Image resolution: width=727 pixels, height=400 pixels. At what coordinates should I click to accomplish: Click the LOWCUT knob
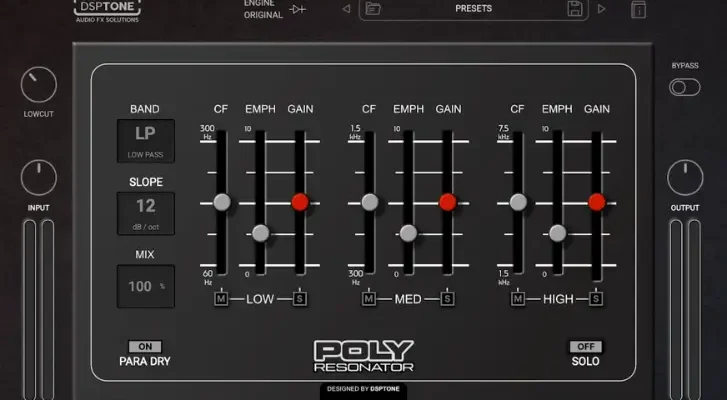point(39,87)
